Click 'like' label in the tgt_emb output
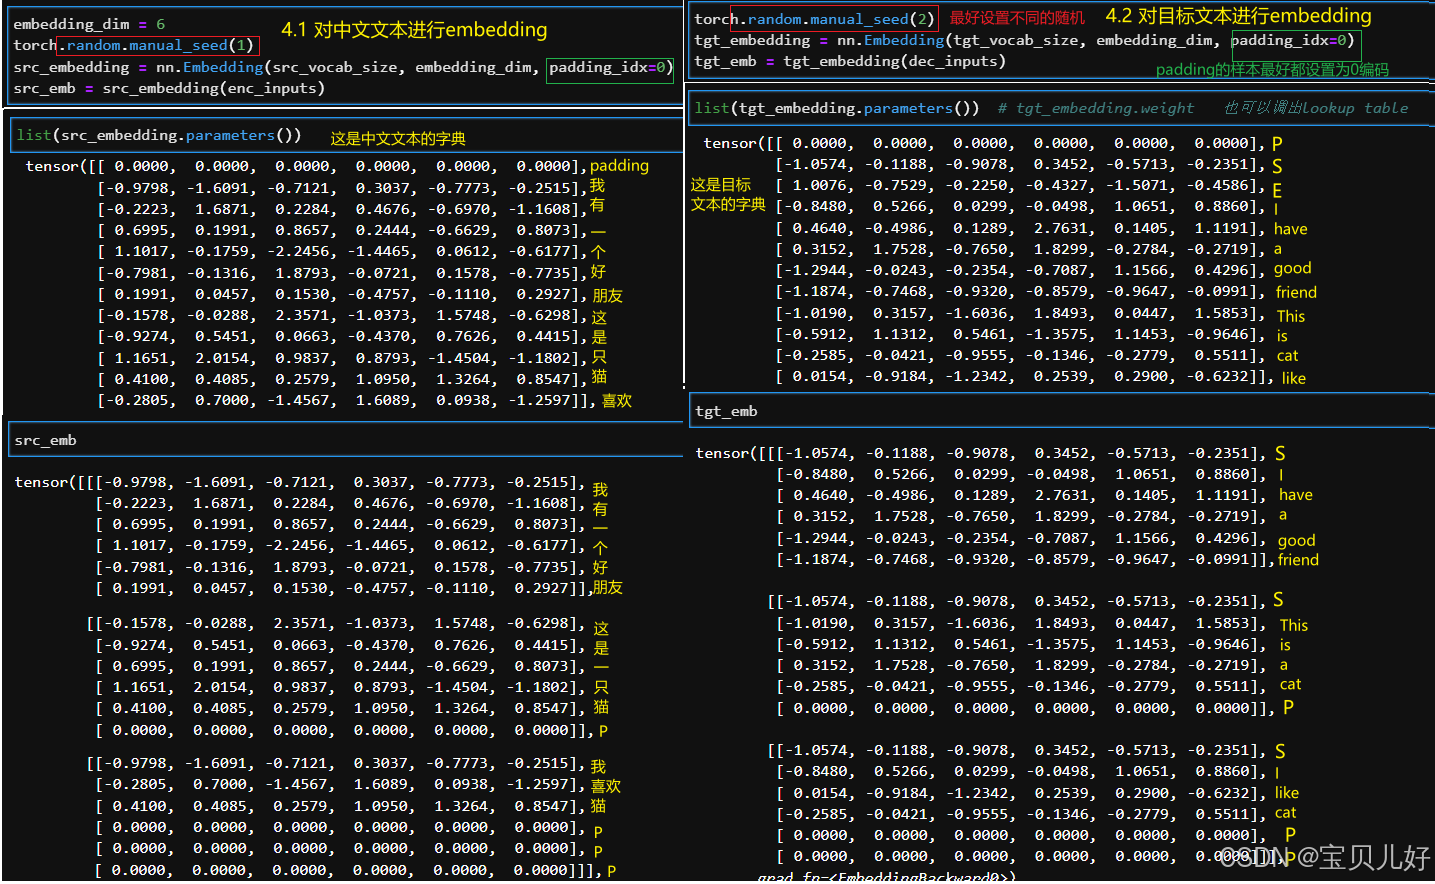 1287,793
